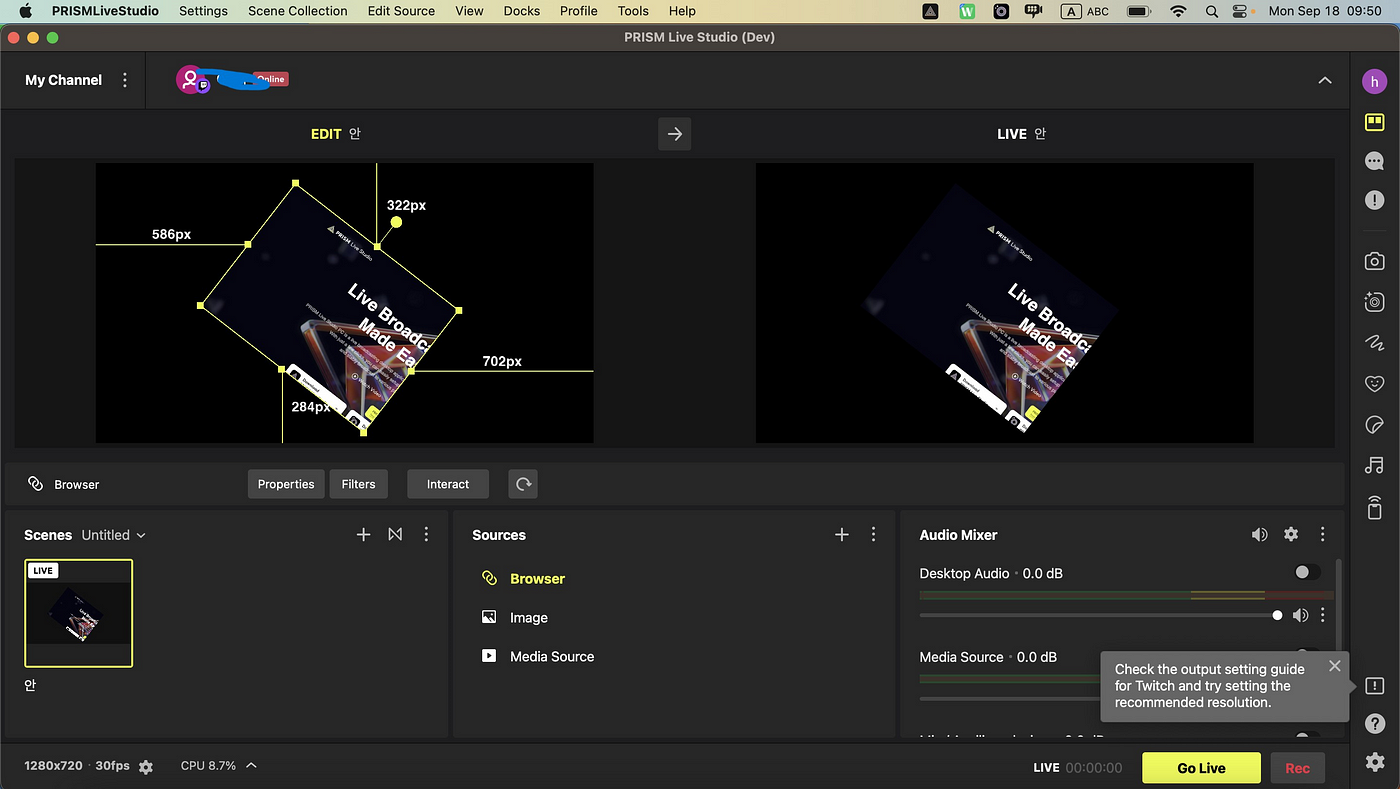Open settings gear at sidebar bottom
This screenshot has height=789, width=1400.
click(x=1374, y=762)
